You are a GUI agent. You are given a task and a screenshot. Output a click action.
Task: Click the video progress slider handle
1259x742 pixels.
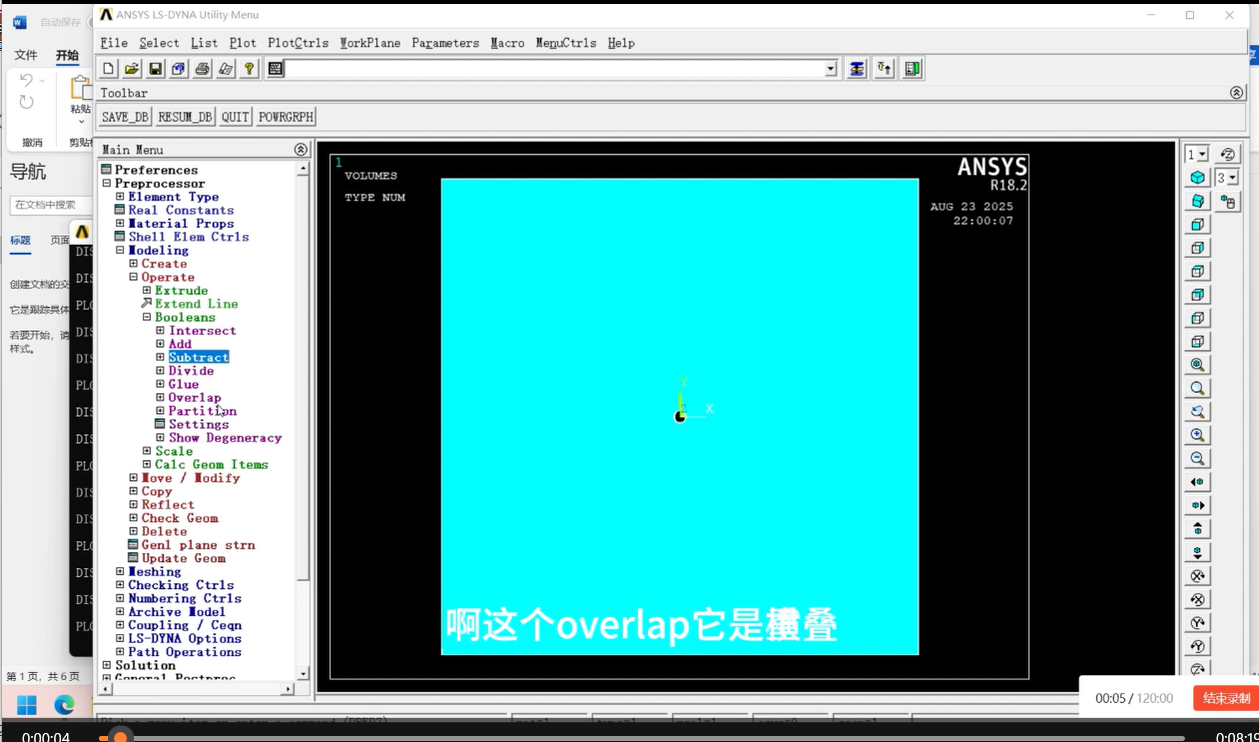pos(120,738)
